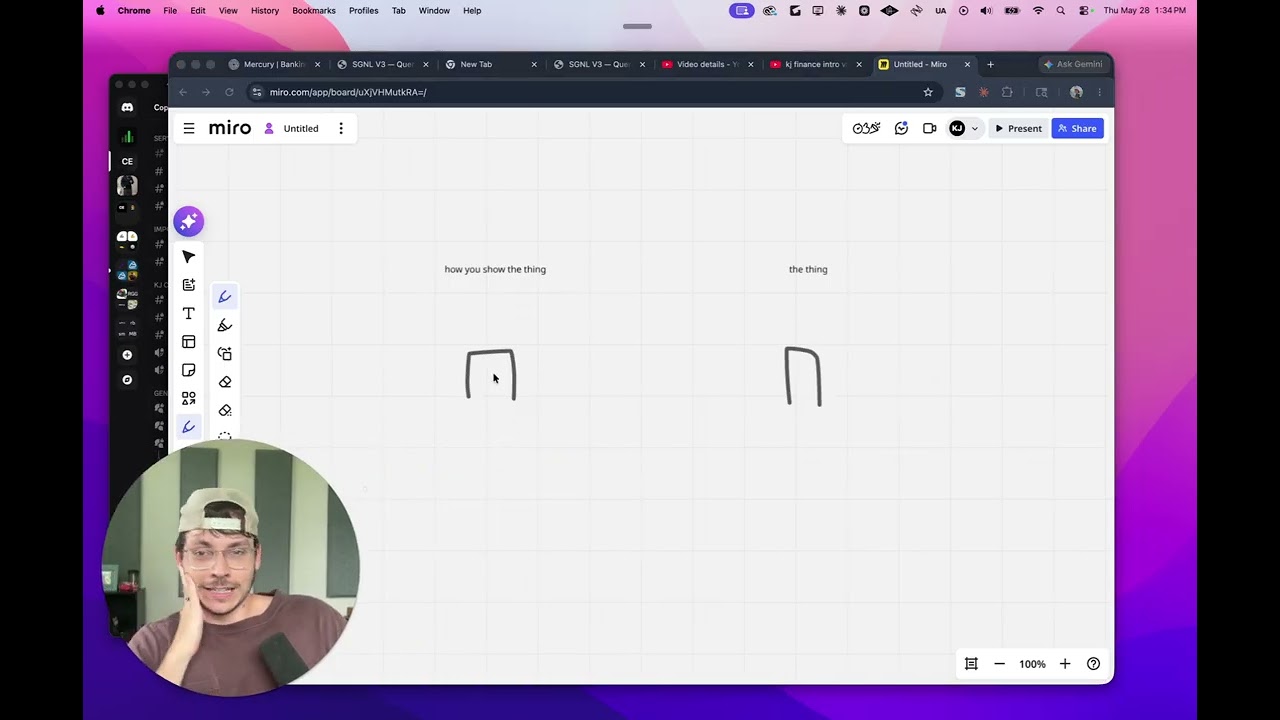Open the Bookmarks menu
Image resolution: width=1280 pixels, height=720 pixels.
click(x=314, y=10)
